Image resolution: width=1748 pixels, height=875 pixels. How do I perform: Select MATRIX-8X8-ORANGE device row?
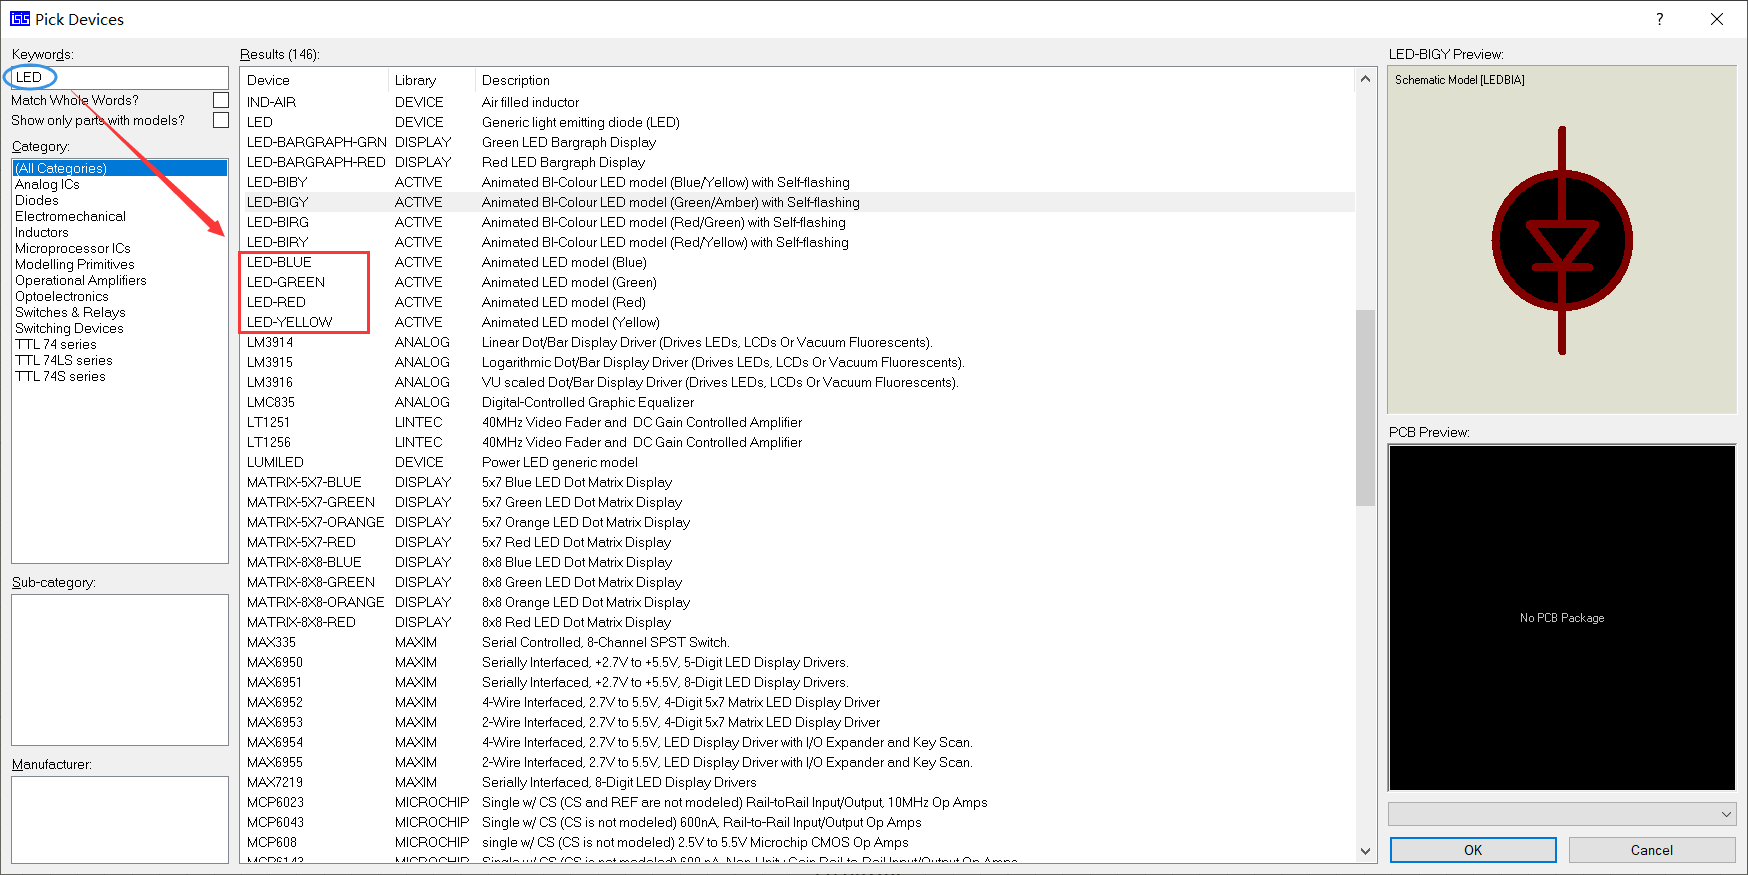point(798,602)
